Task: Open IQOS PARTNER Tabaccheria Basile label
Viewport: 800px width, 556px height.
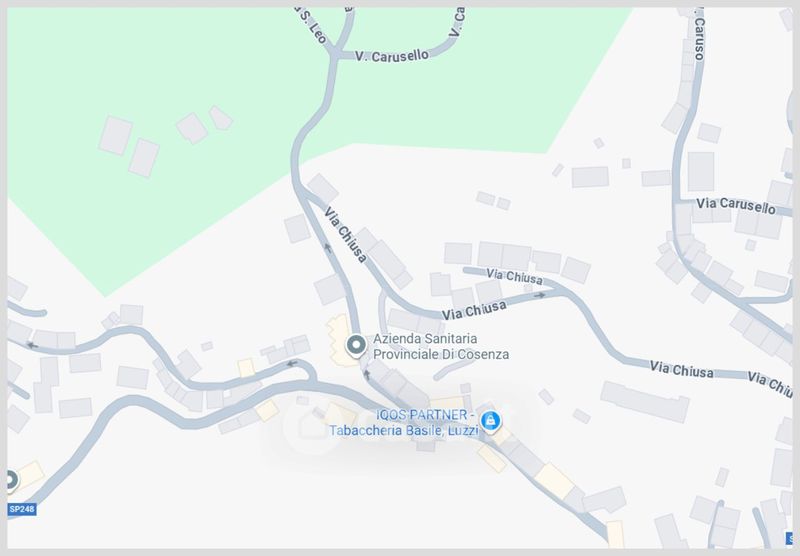Action: [x=404, y=423]
